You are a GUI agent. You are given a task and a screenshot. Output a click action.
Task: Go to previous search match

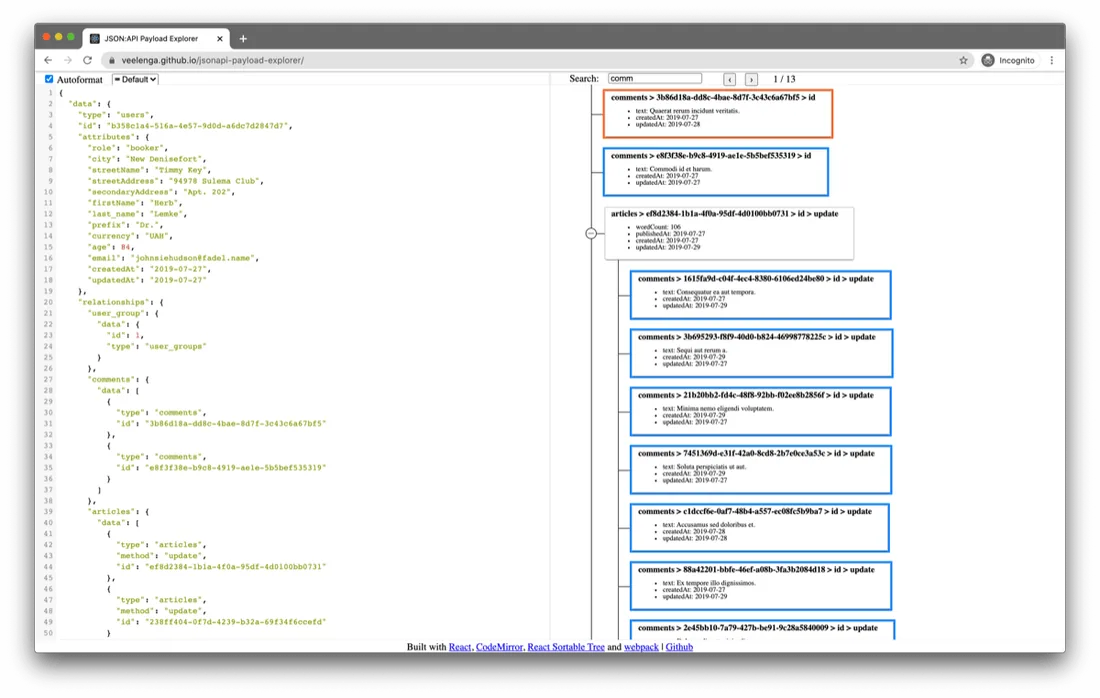(730, 79)
